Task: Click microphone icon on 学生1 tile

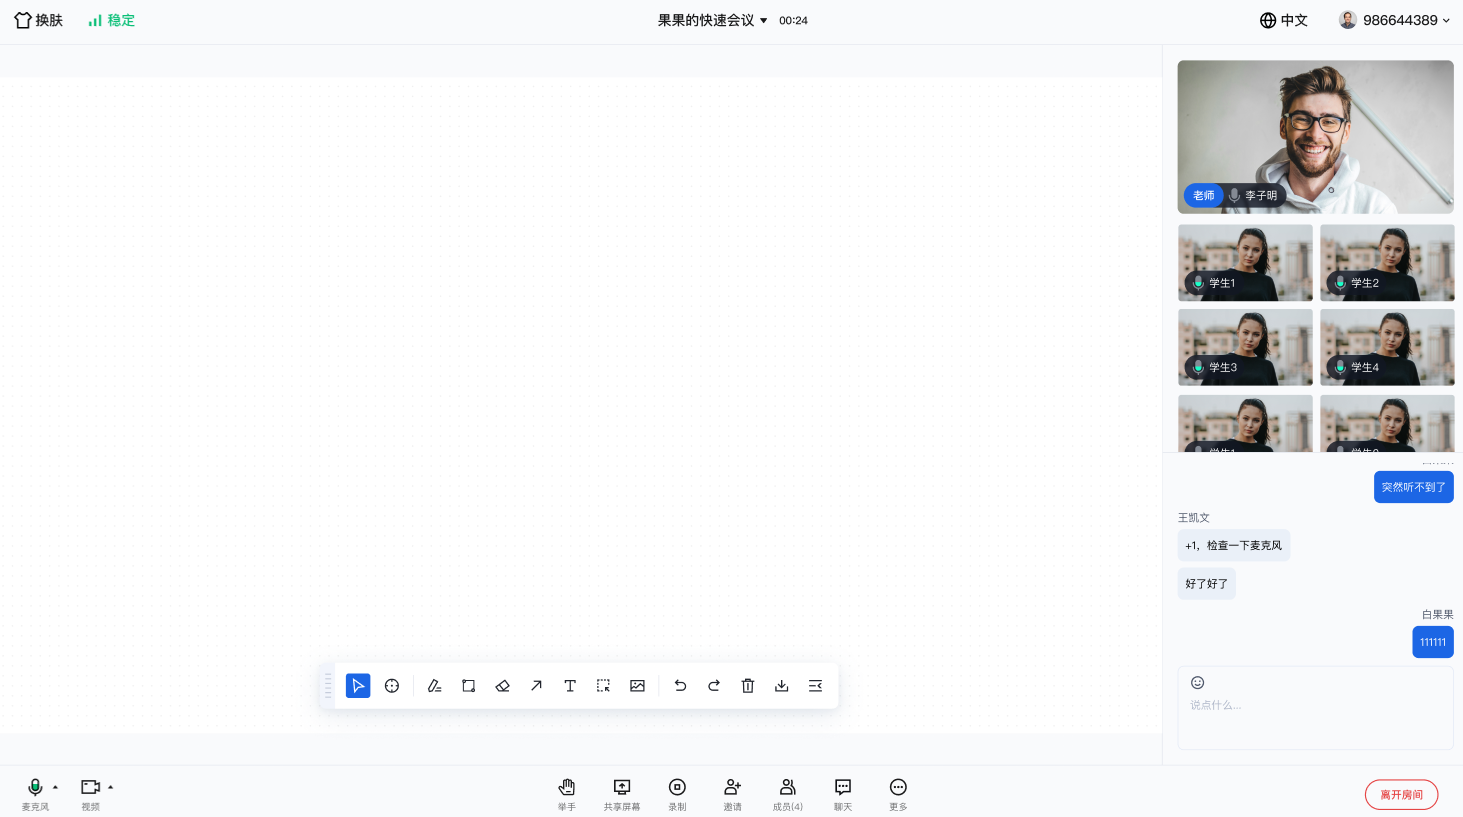Action: pyautogui.click(x=1198, y=283)
